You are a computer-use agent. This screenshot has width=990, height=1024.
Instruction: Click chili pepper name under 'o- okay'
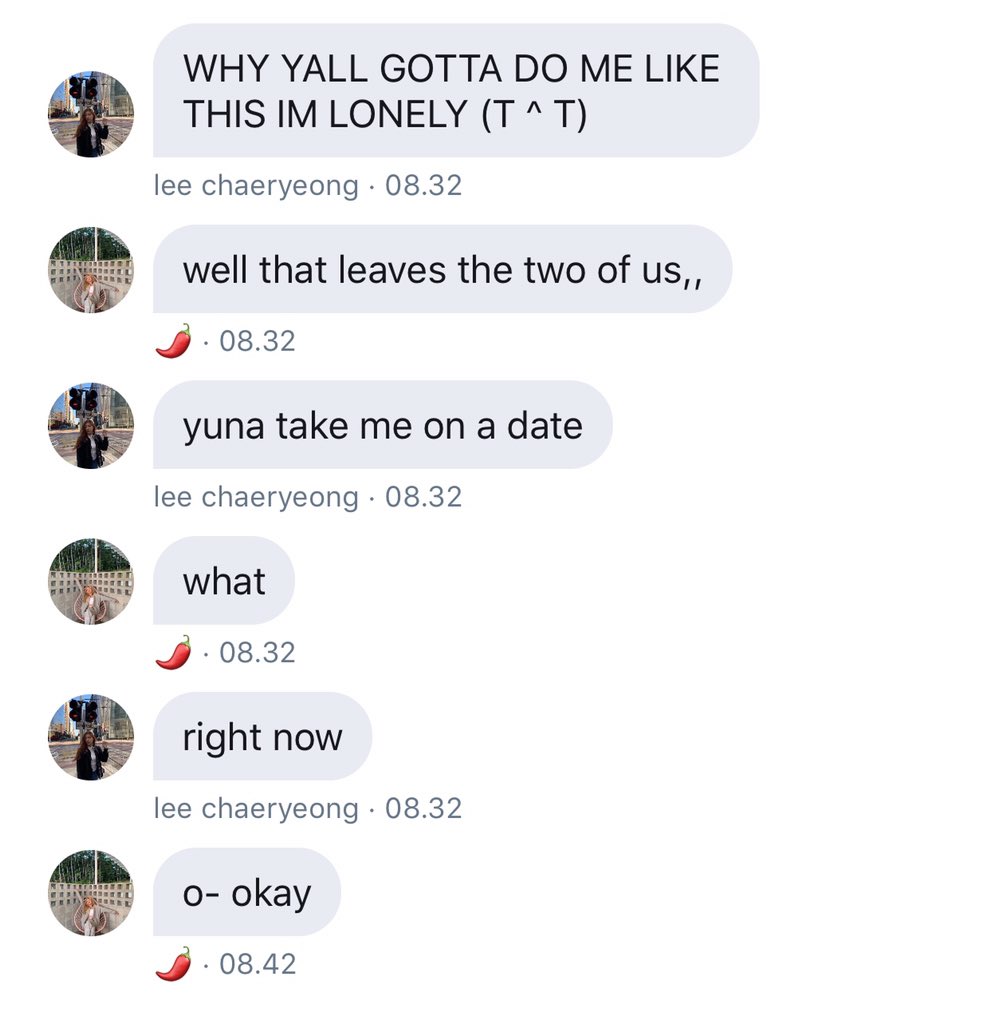[174, 964]
